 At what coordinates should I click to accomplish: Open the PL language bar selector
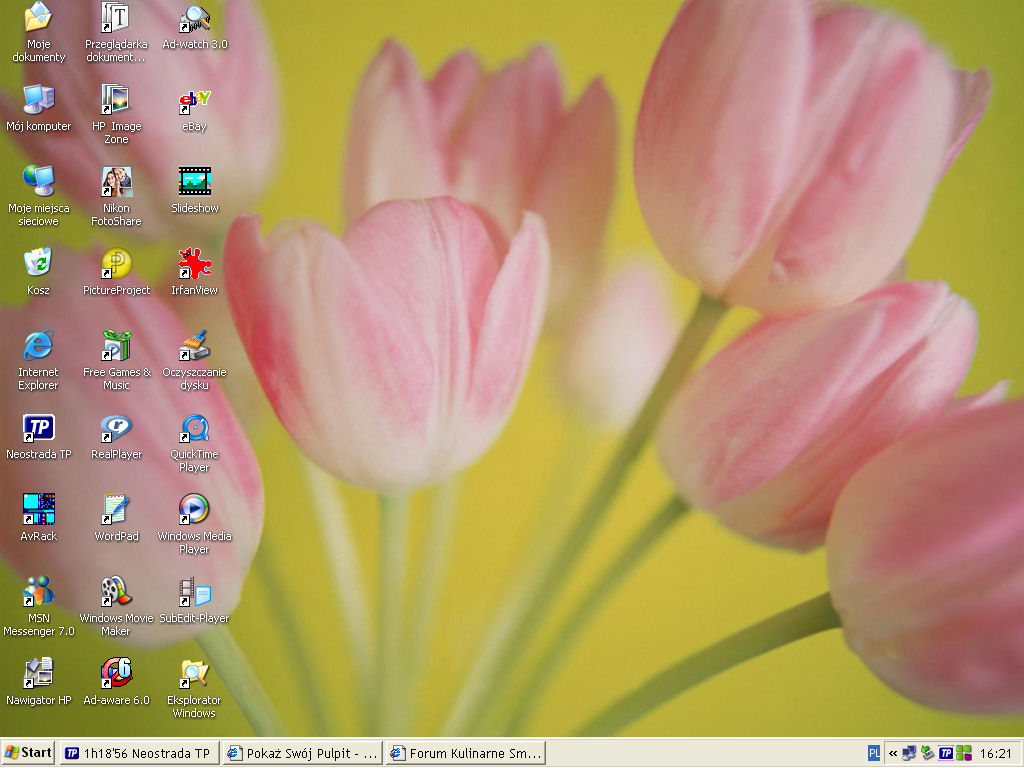874,753
